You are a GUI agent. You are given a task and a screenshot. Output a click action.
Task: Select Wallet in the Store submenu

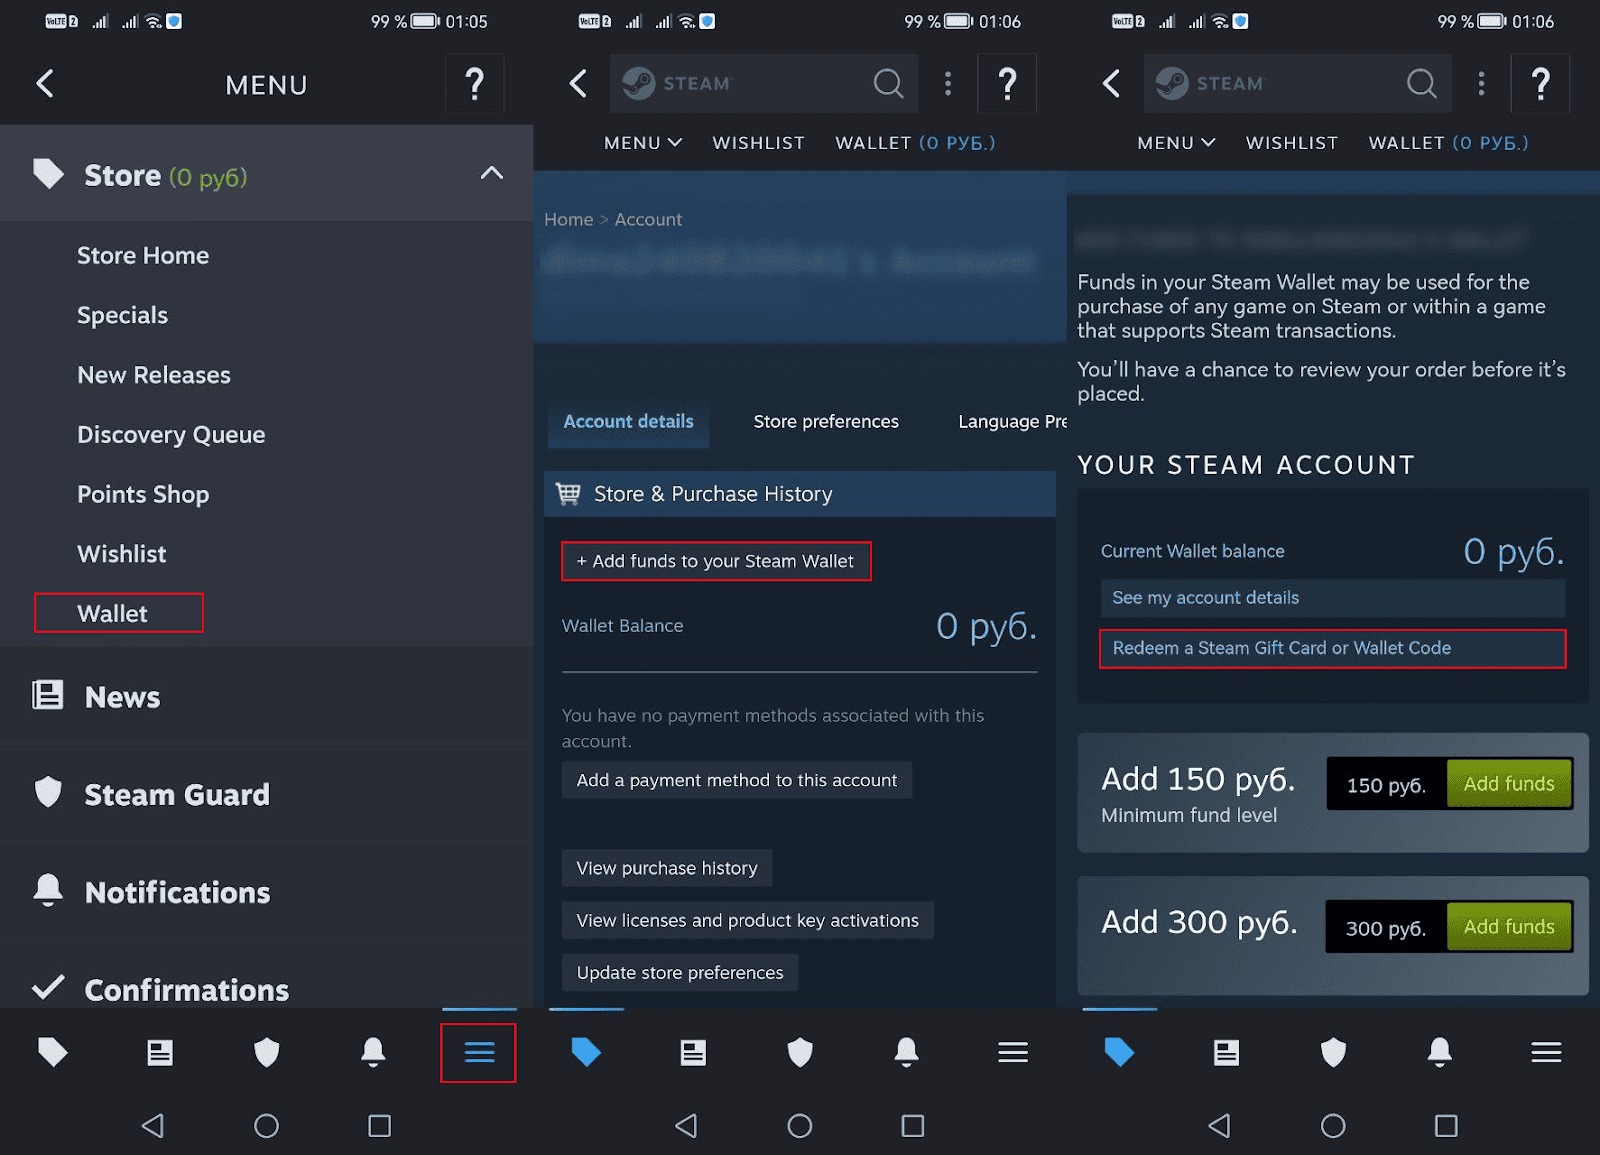coord(118,613)
